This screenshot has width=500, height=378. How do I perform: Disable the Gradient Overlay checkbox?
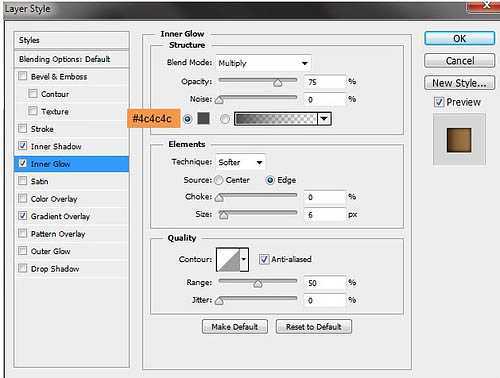click(x=22, y=216)
